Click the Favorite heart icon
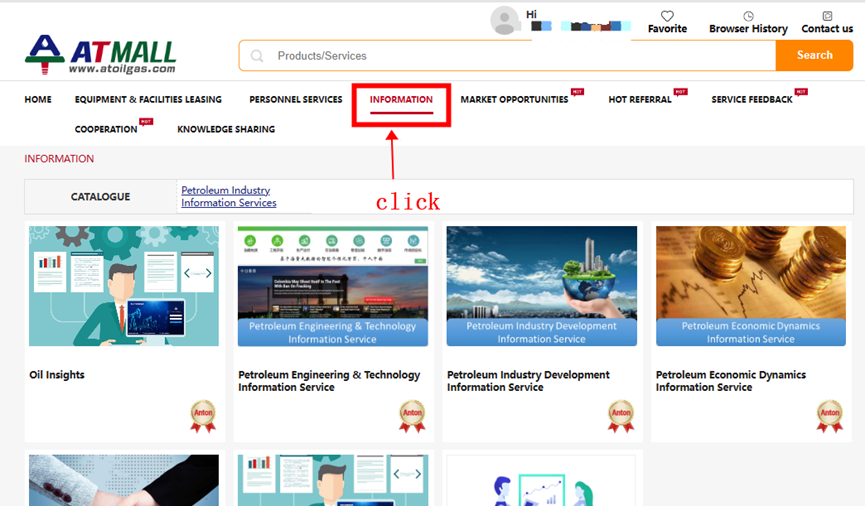The width and height of the screenshot is (865, 506). click(x=667, y=16)
